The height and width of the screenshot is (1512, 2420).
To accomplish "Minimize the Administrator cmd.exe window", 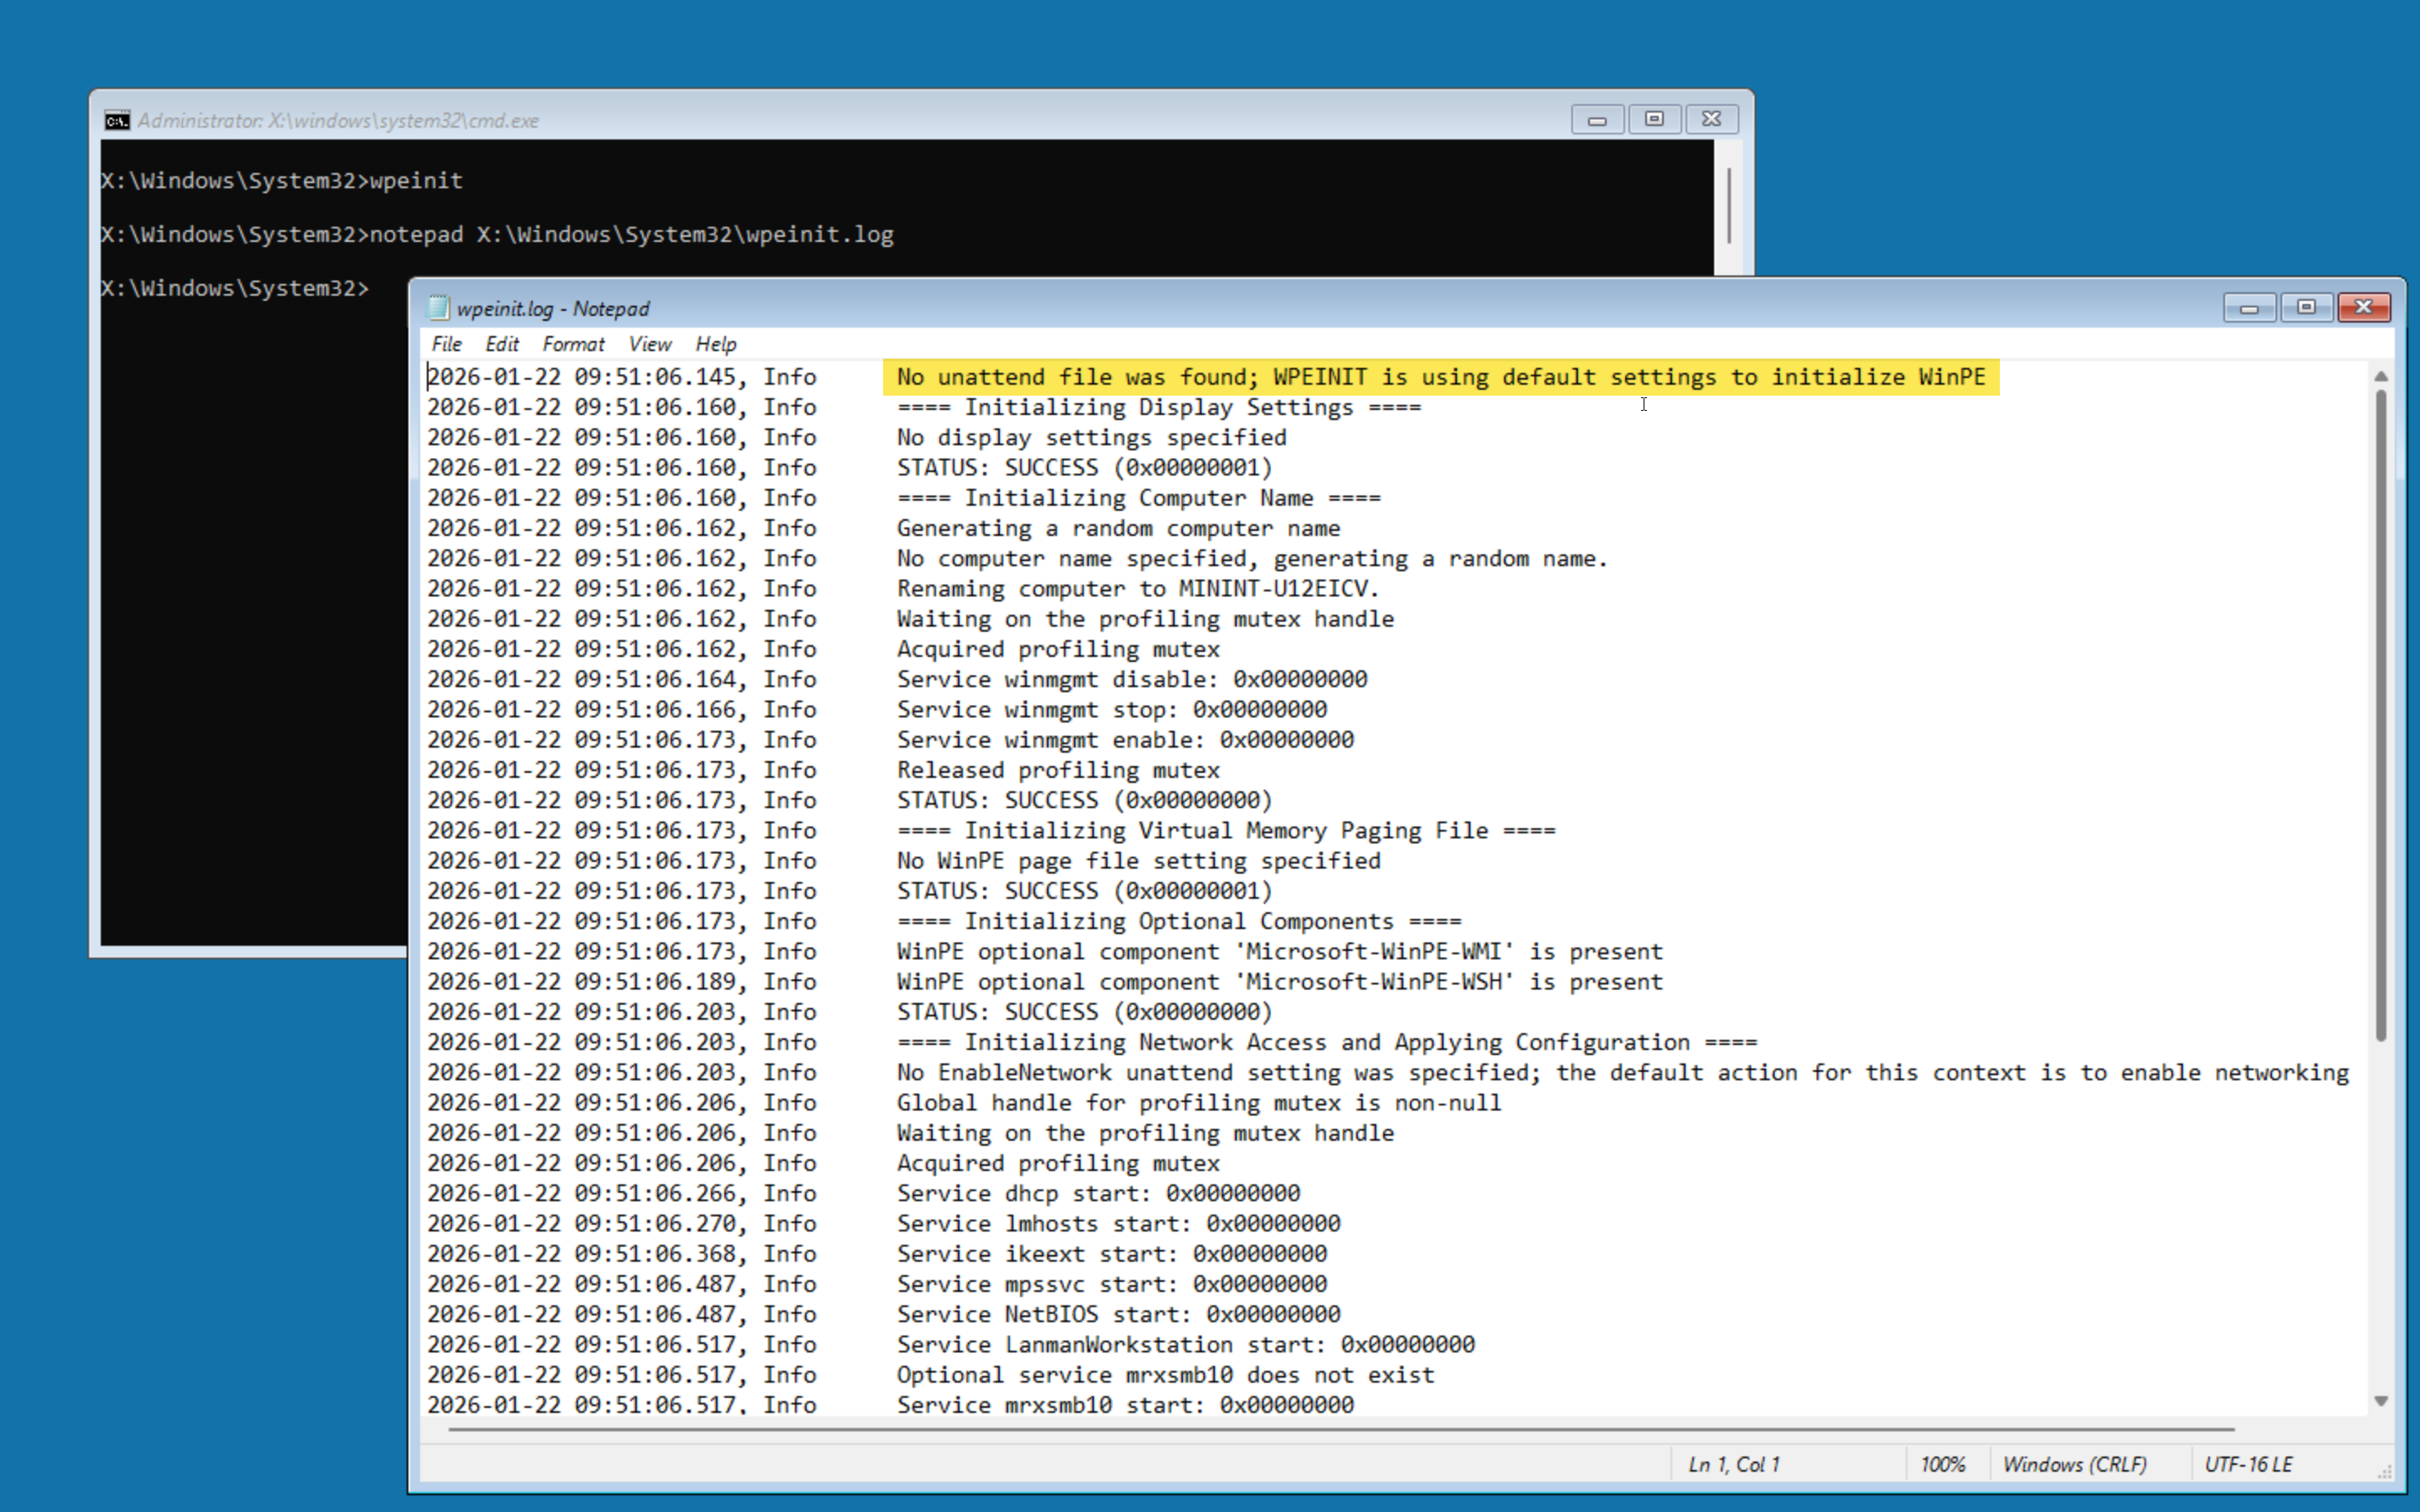I will (x=1597, y=120).
